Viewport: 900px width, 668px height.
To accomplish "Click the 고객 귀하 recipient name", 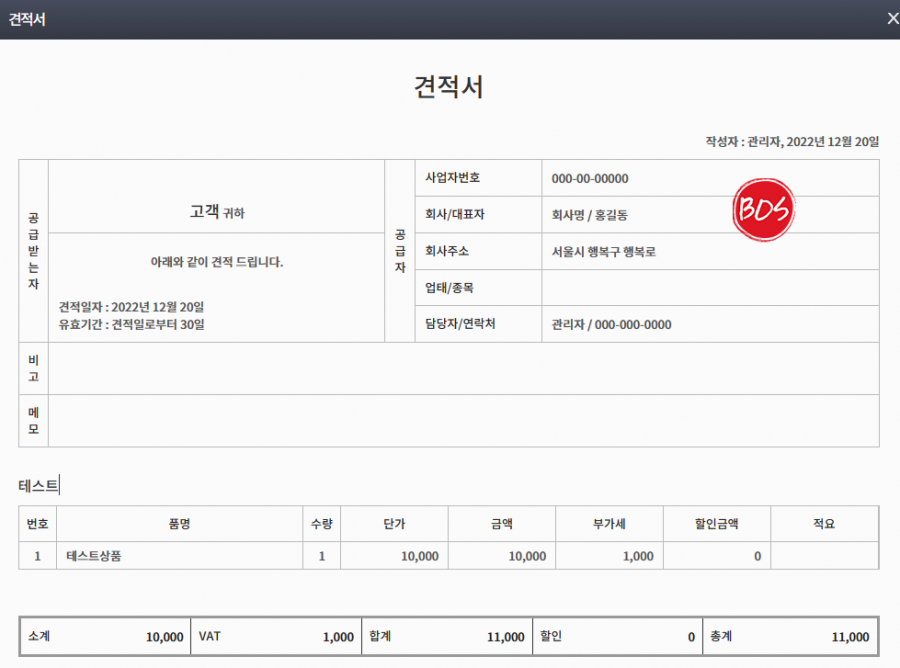I will coord(216,212).
